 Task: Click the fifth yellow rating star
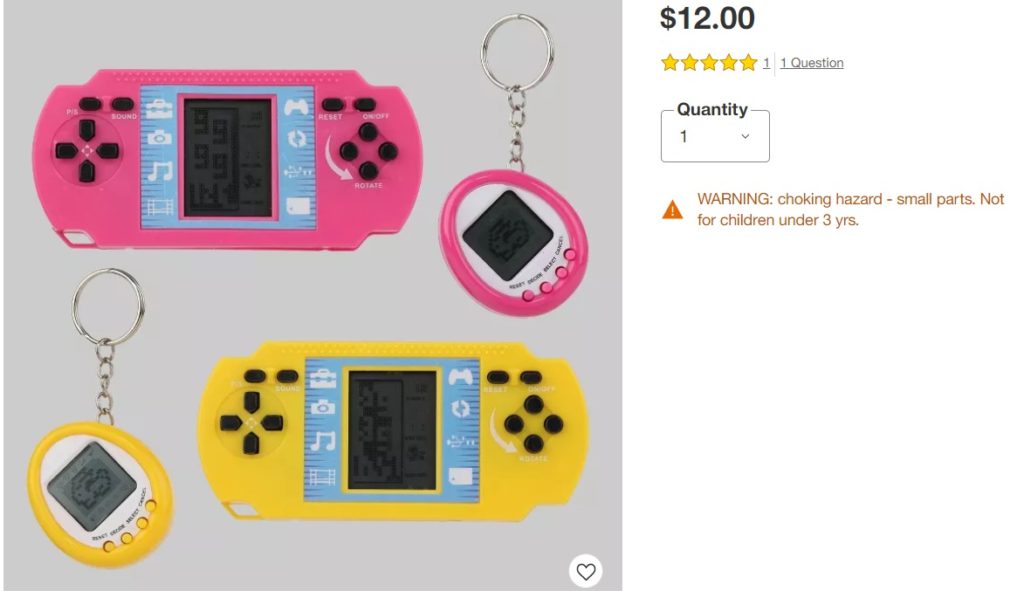748,63
